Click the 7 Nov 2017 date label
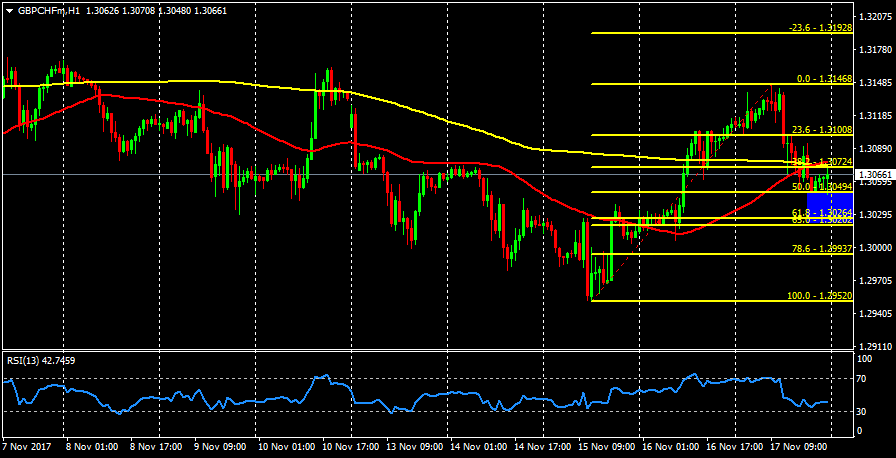Screen dimensions: 896x458 (27, 449)
